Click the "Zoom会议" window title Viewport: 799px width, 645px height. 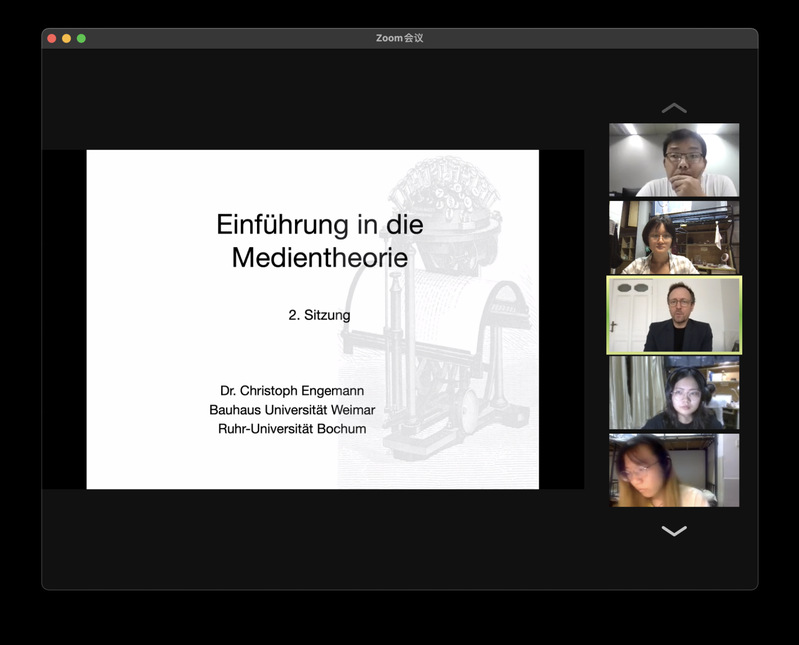[x=400, y=38]
